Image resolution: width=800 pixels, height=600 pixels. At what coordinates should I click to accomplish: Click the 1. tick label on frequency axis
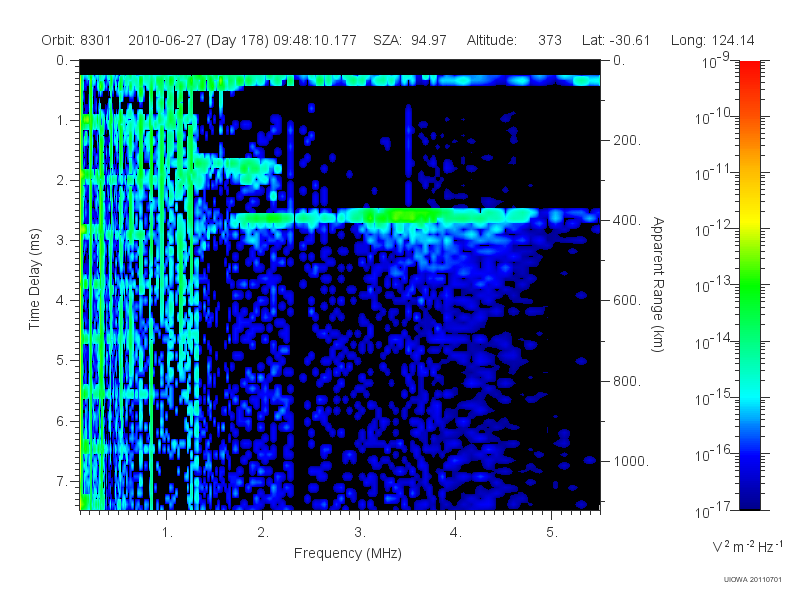pos(167,533)
